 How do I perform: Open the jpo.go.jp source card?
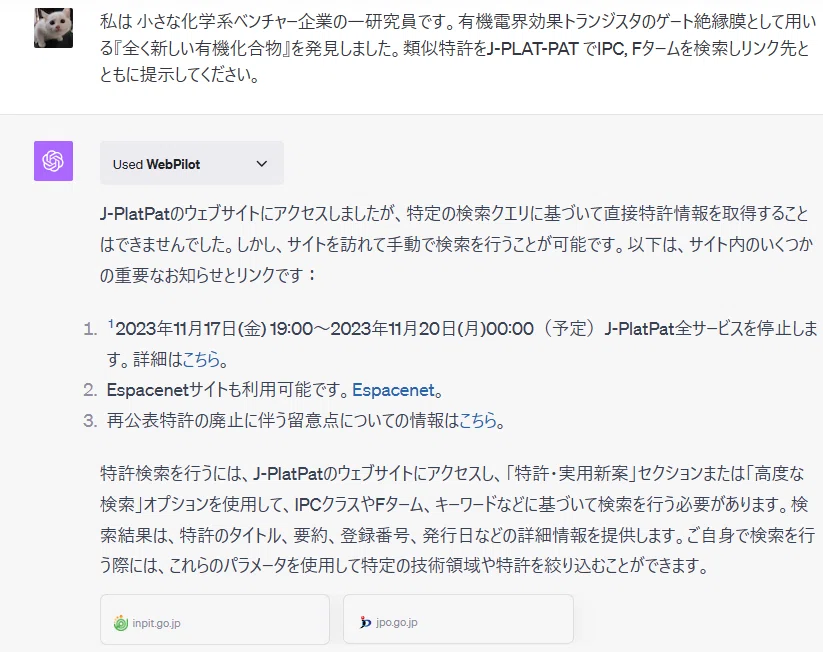[458, 619]
